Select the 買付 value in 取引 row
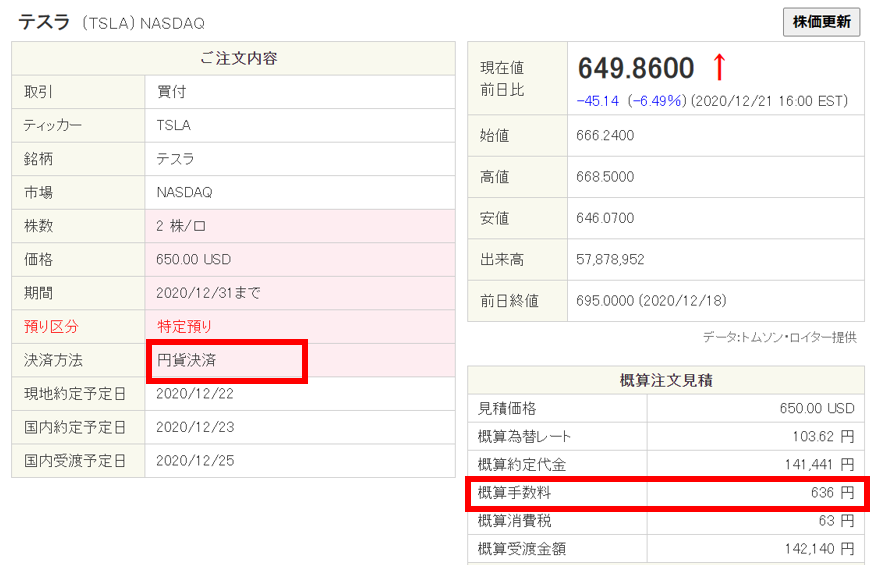 [171, 92]
